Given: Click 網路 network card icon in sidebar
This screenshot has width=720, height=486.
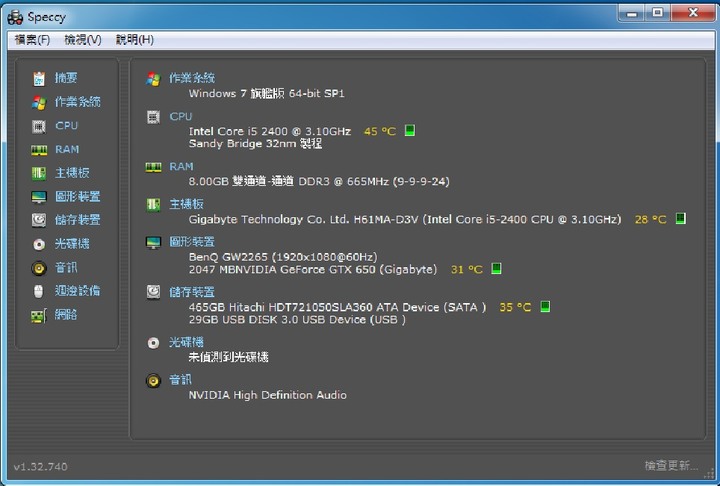Looking at the screenshot, I should pyautogui.click(x=39, y=316).
